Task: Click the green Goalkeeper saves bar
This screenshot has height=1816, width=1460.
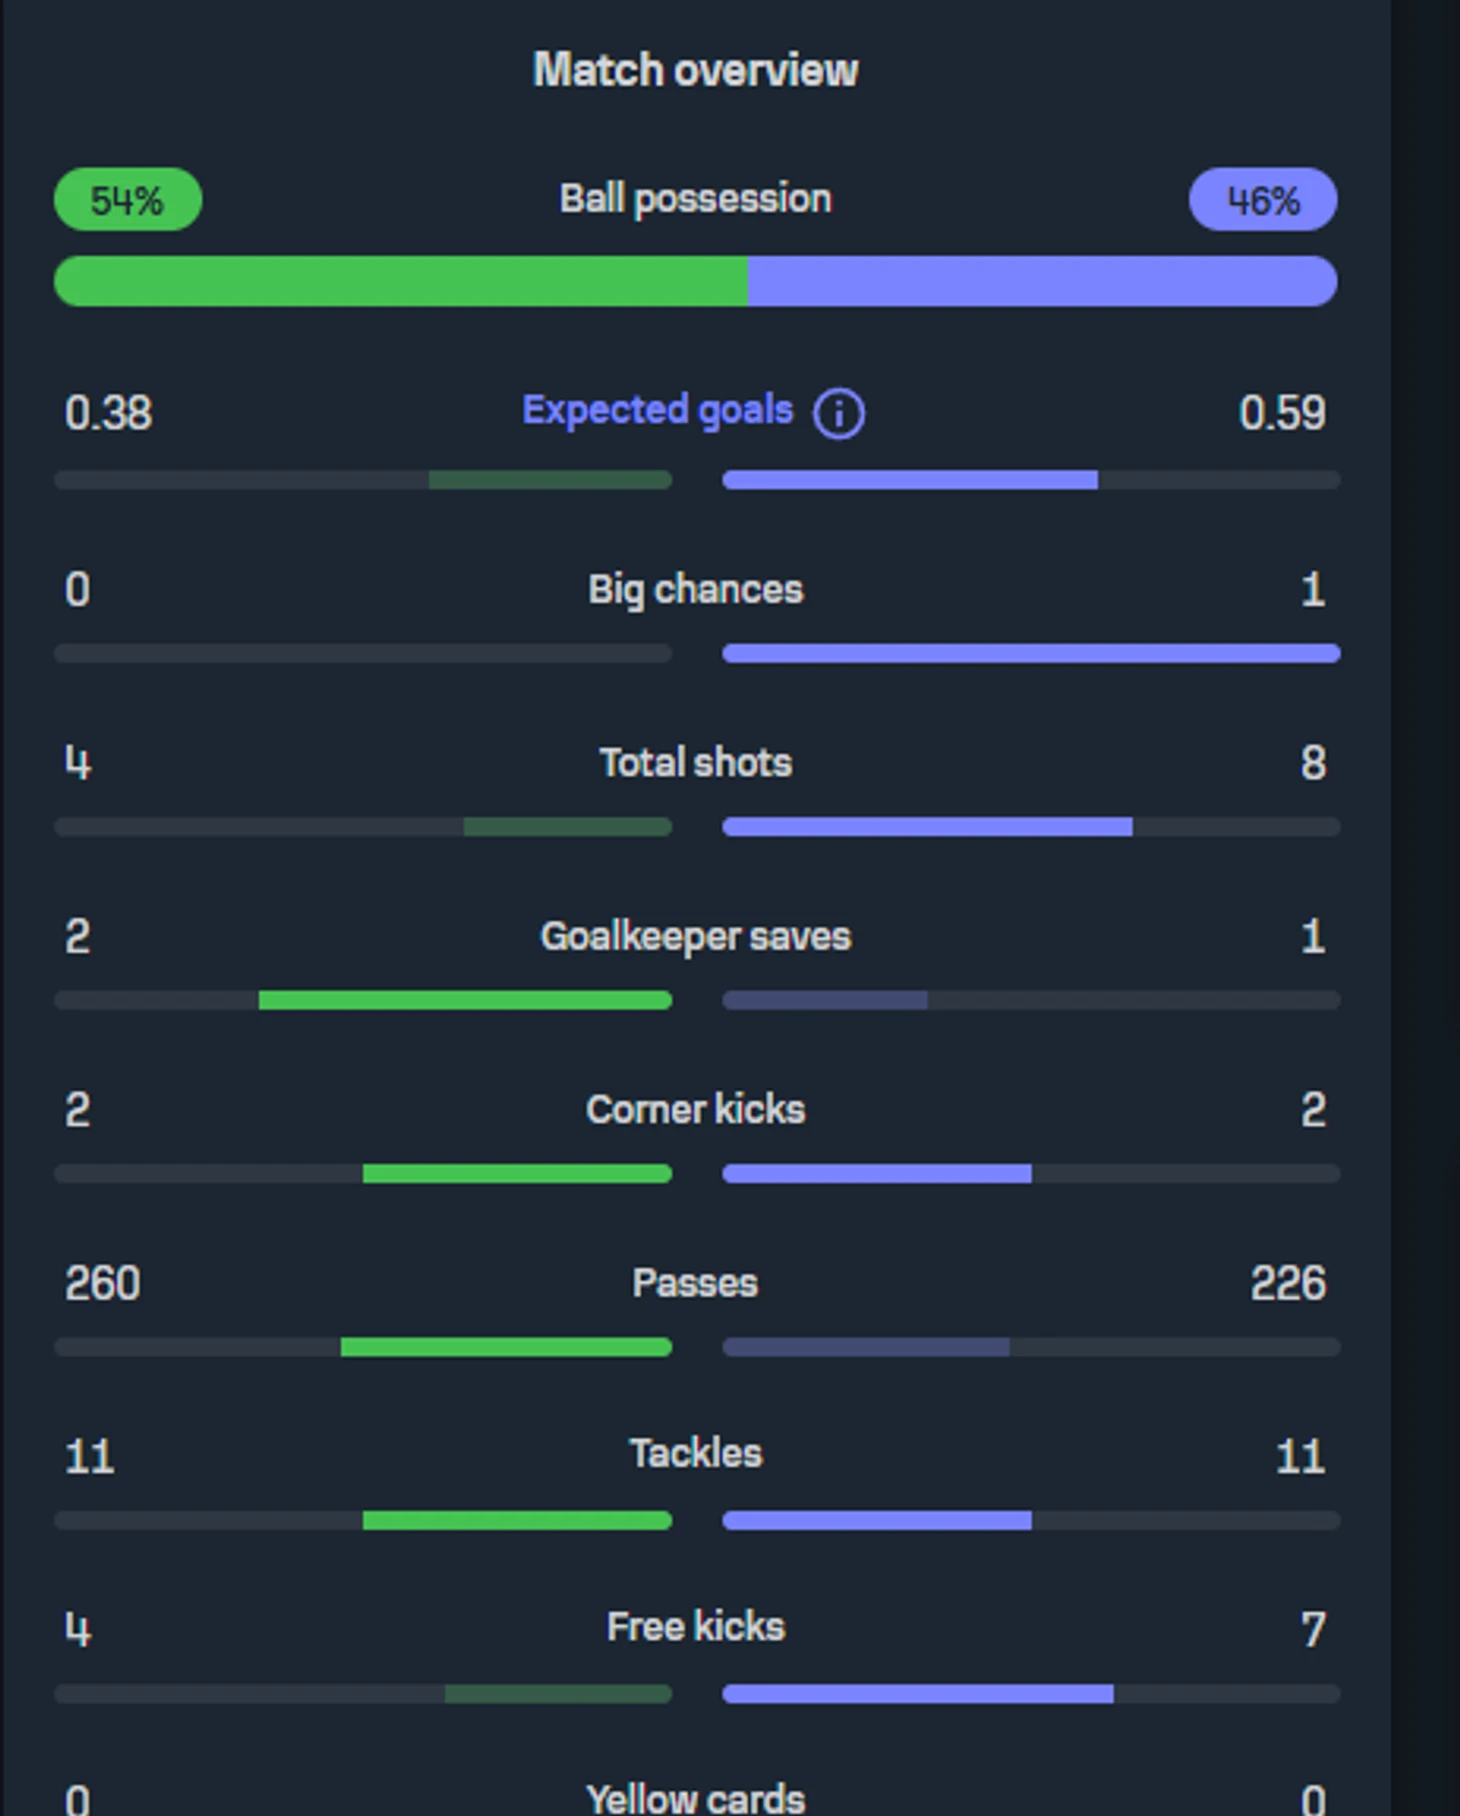Action: click(465, 1000)
